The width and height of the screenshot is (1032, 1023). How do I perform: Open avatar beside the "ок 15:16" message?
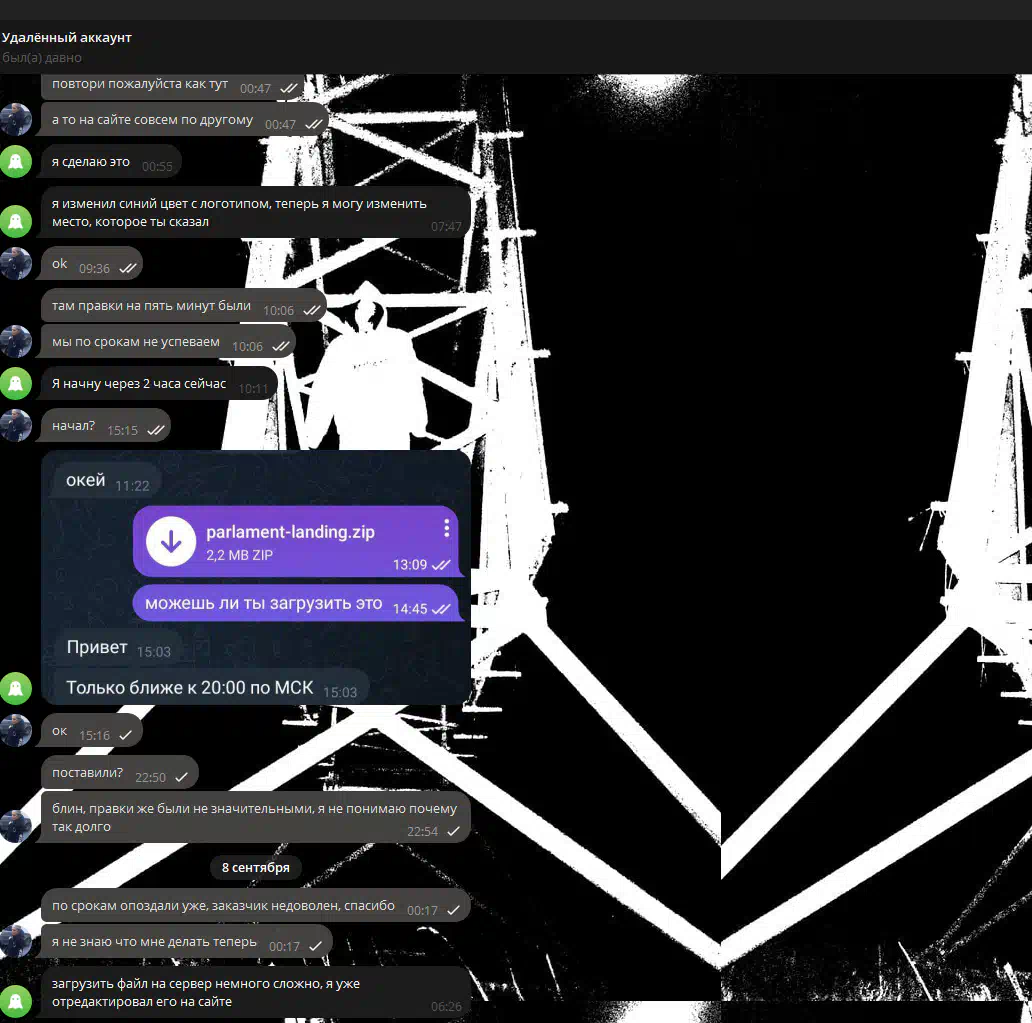click(x=16, y=731)
